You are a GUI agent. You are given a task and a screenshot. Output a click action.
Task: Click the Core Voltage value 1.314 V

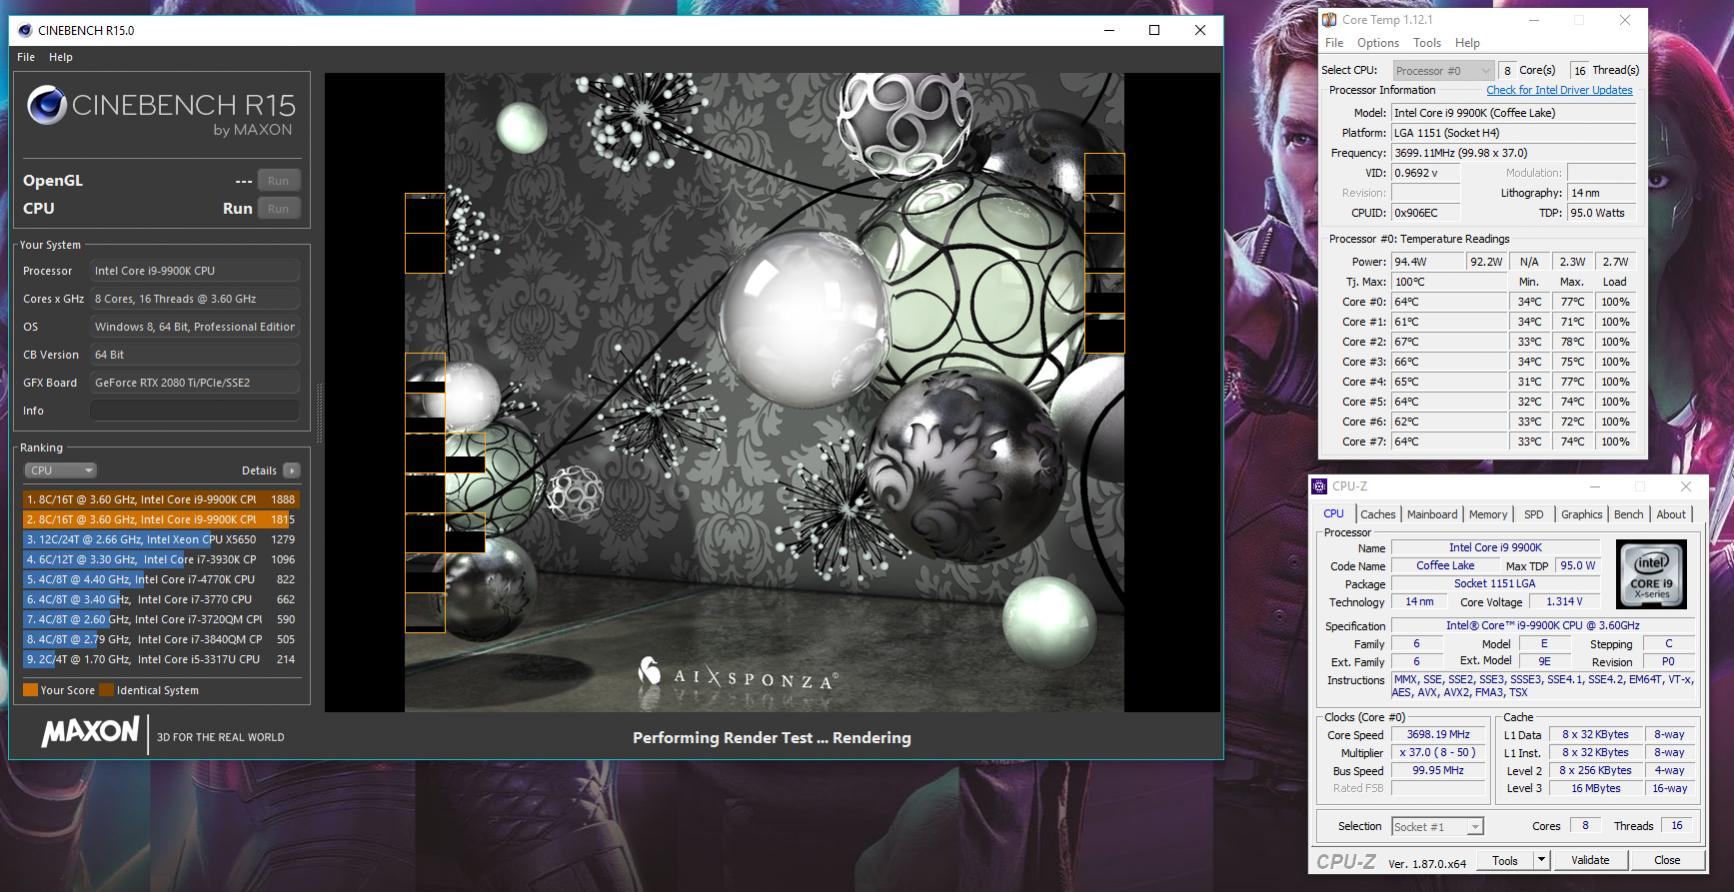tap(1564, 602)
